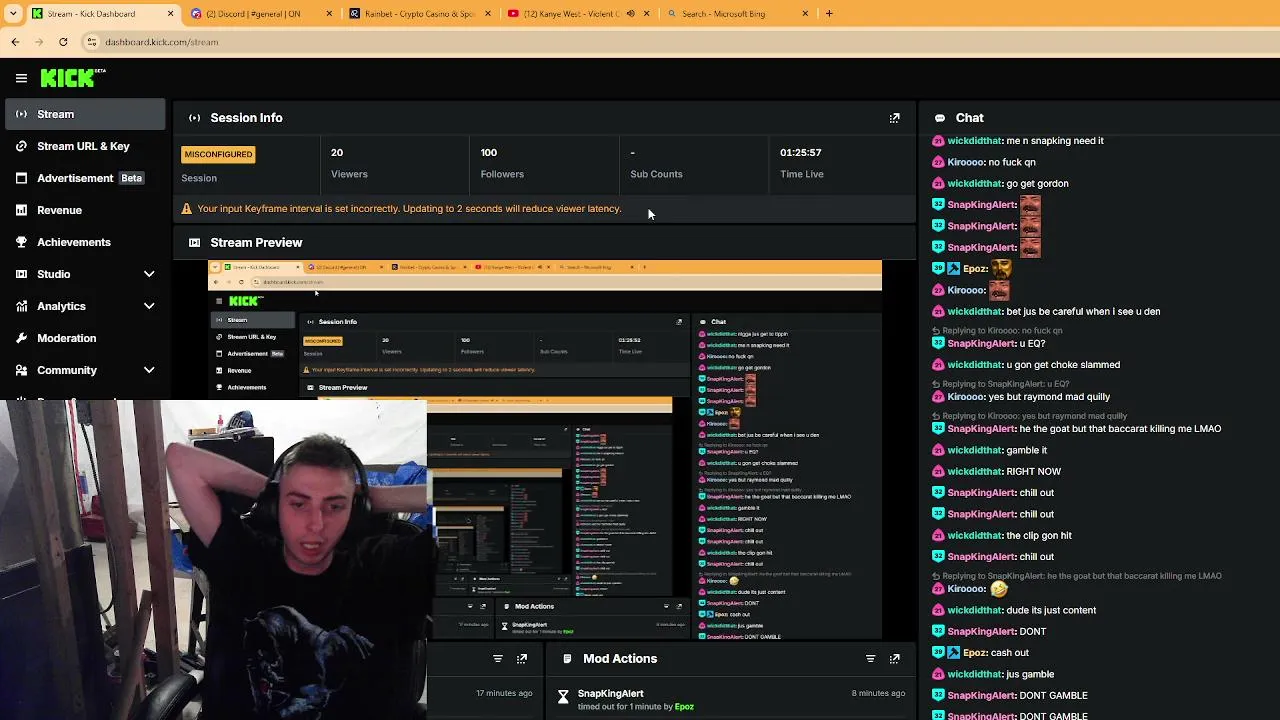1280x720 pixels.
Task: Reload the Kick dashboard page
Action: (63, 42)
